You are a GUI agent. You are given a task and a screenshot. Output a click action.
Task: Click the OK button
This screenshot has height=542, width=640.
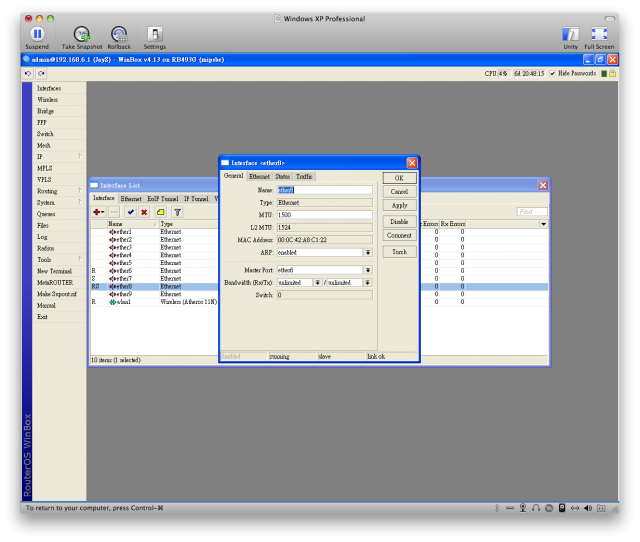pyautogui.click(x=399, y=178)
